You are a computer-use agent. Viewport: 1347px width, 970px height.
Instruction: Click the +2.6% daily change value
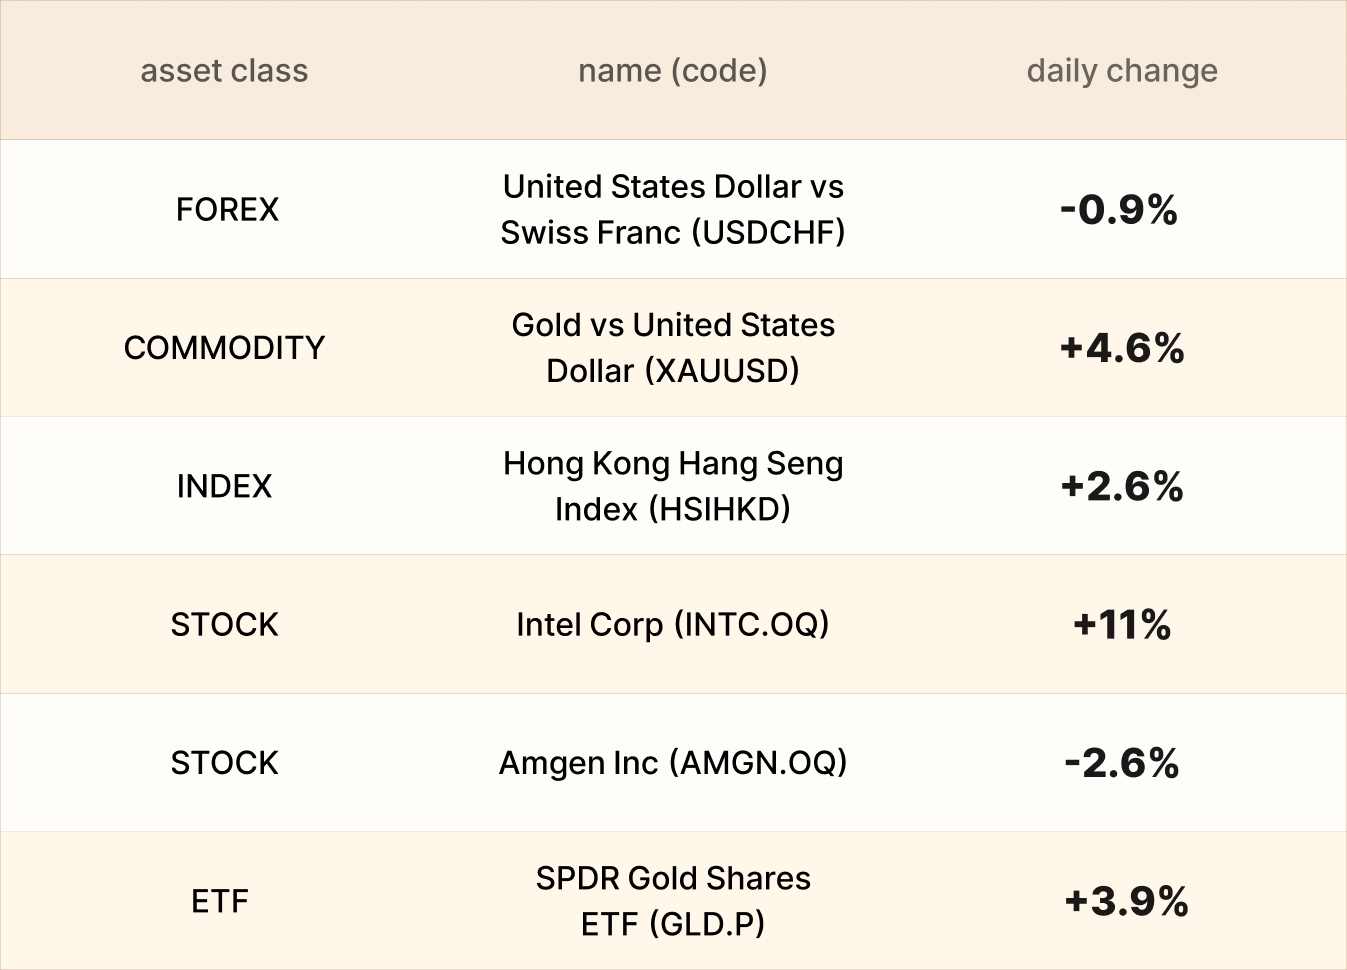click(1122, 486)
